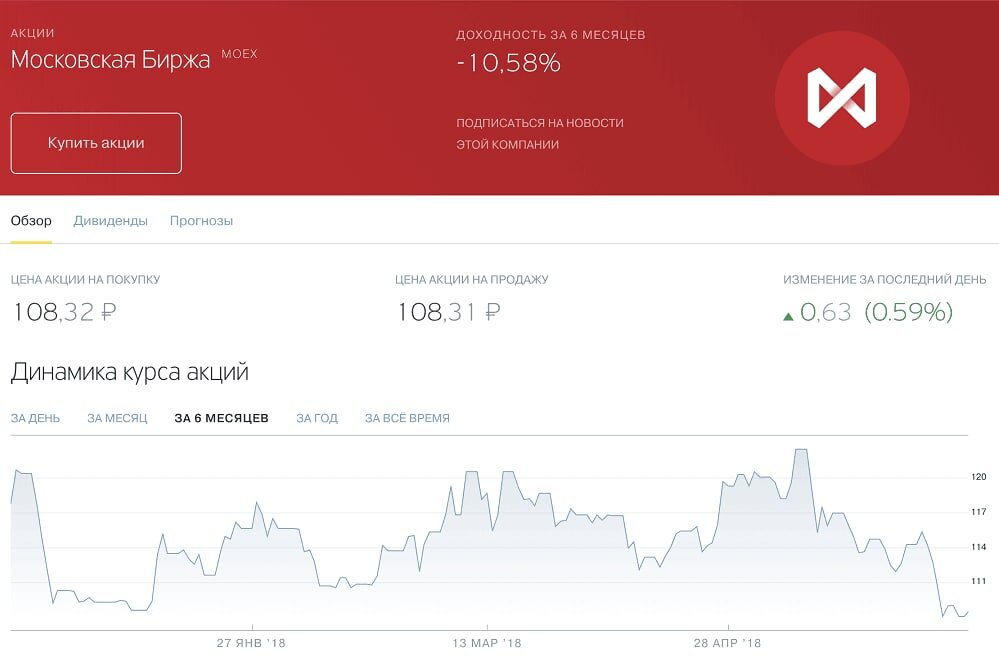The width and height of the screenshot is (999, 663).
Task: Click the 120 price axis label
Action: coord(979,476)
